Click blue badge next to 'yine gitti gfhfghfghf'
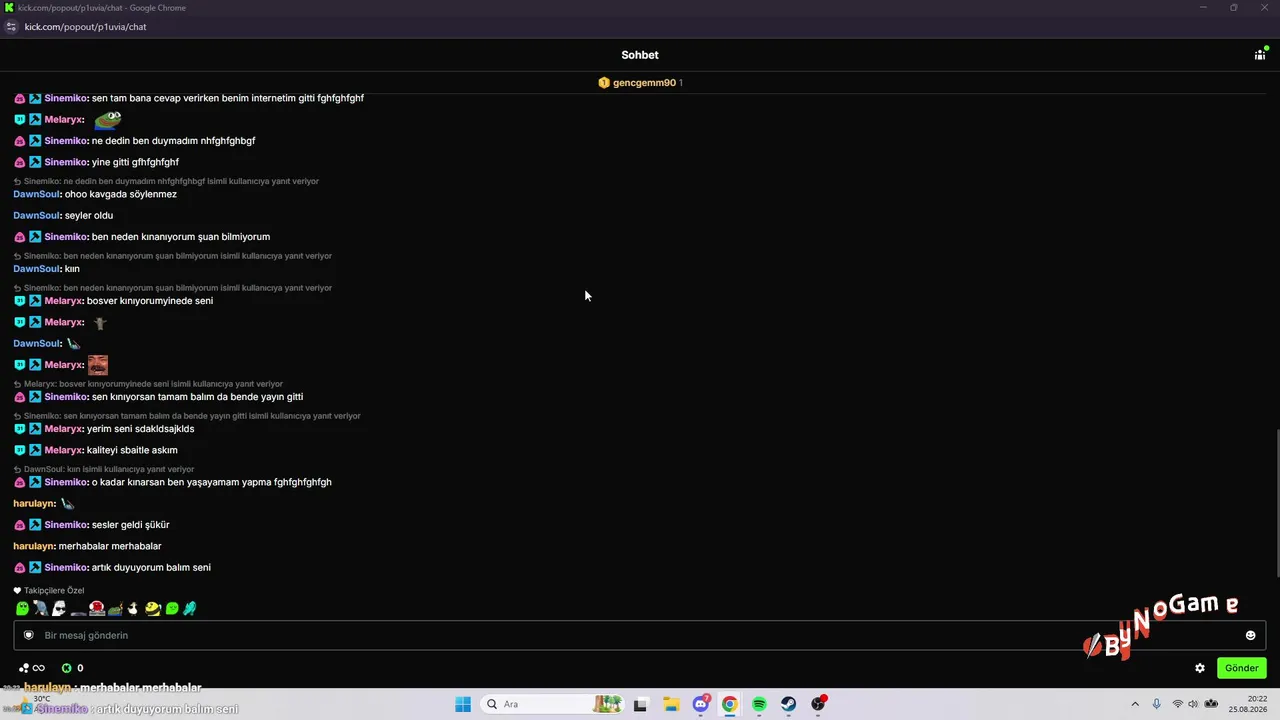Viewport: 1280px width, 720px height. [x=35, y=162]
